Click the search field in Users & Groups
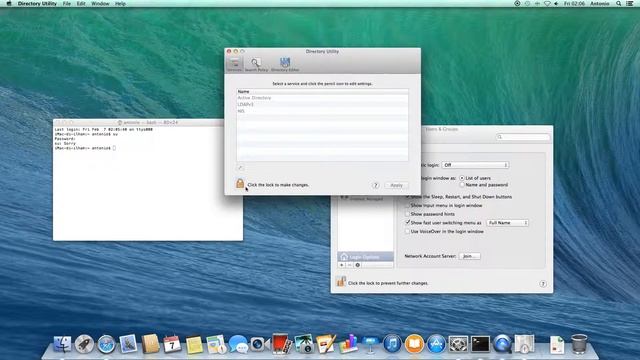Viewport: 640px width, 360px height. point(523,137)
